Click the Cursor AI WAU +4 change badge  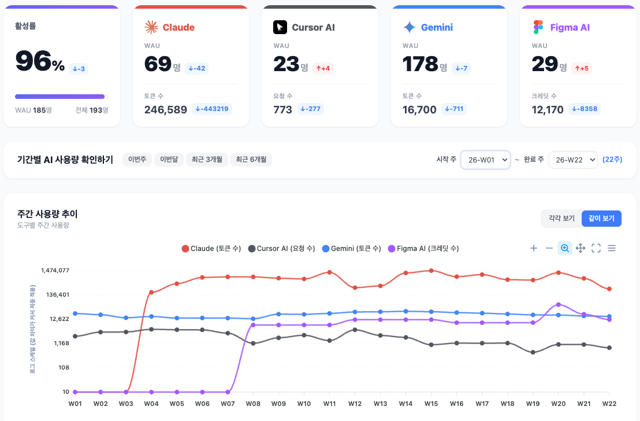tap(323, 68)
